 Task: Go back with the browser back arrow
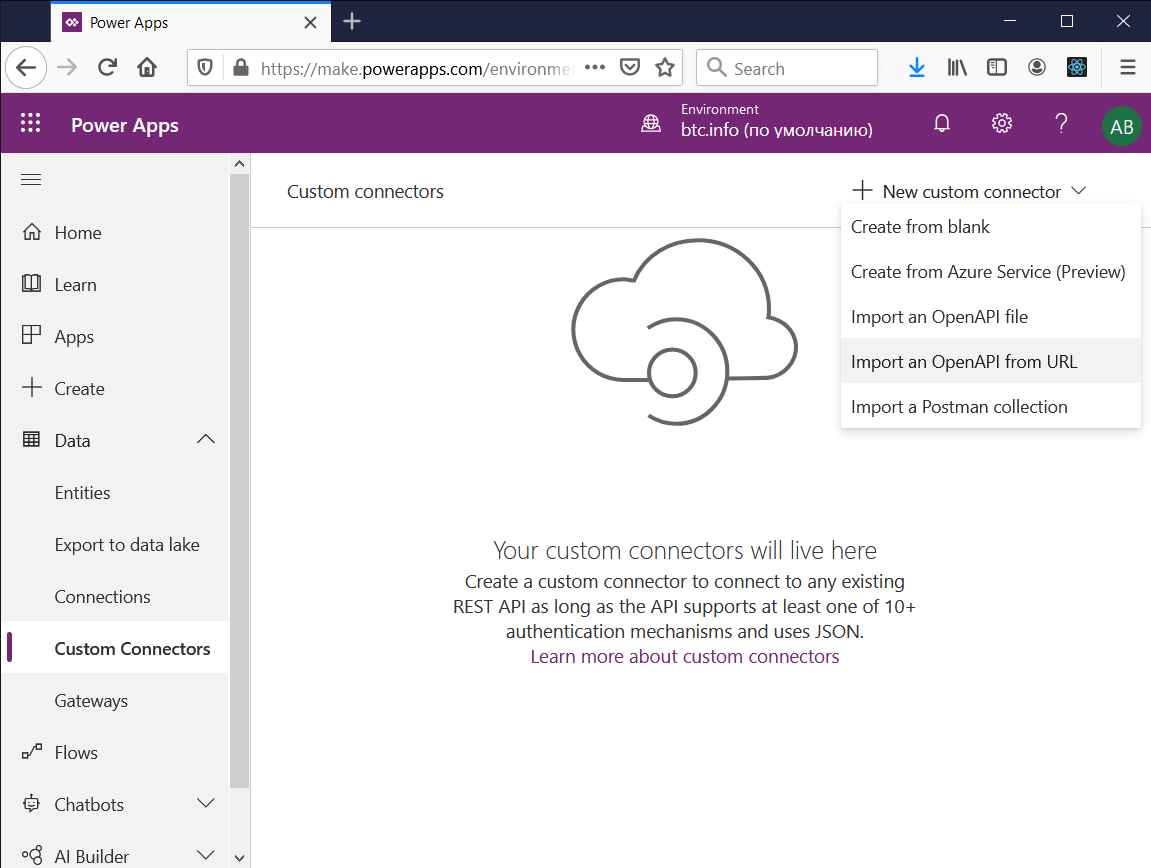point(26,68)
